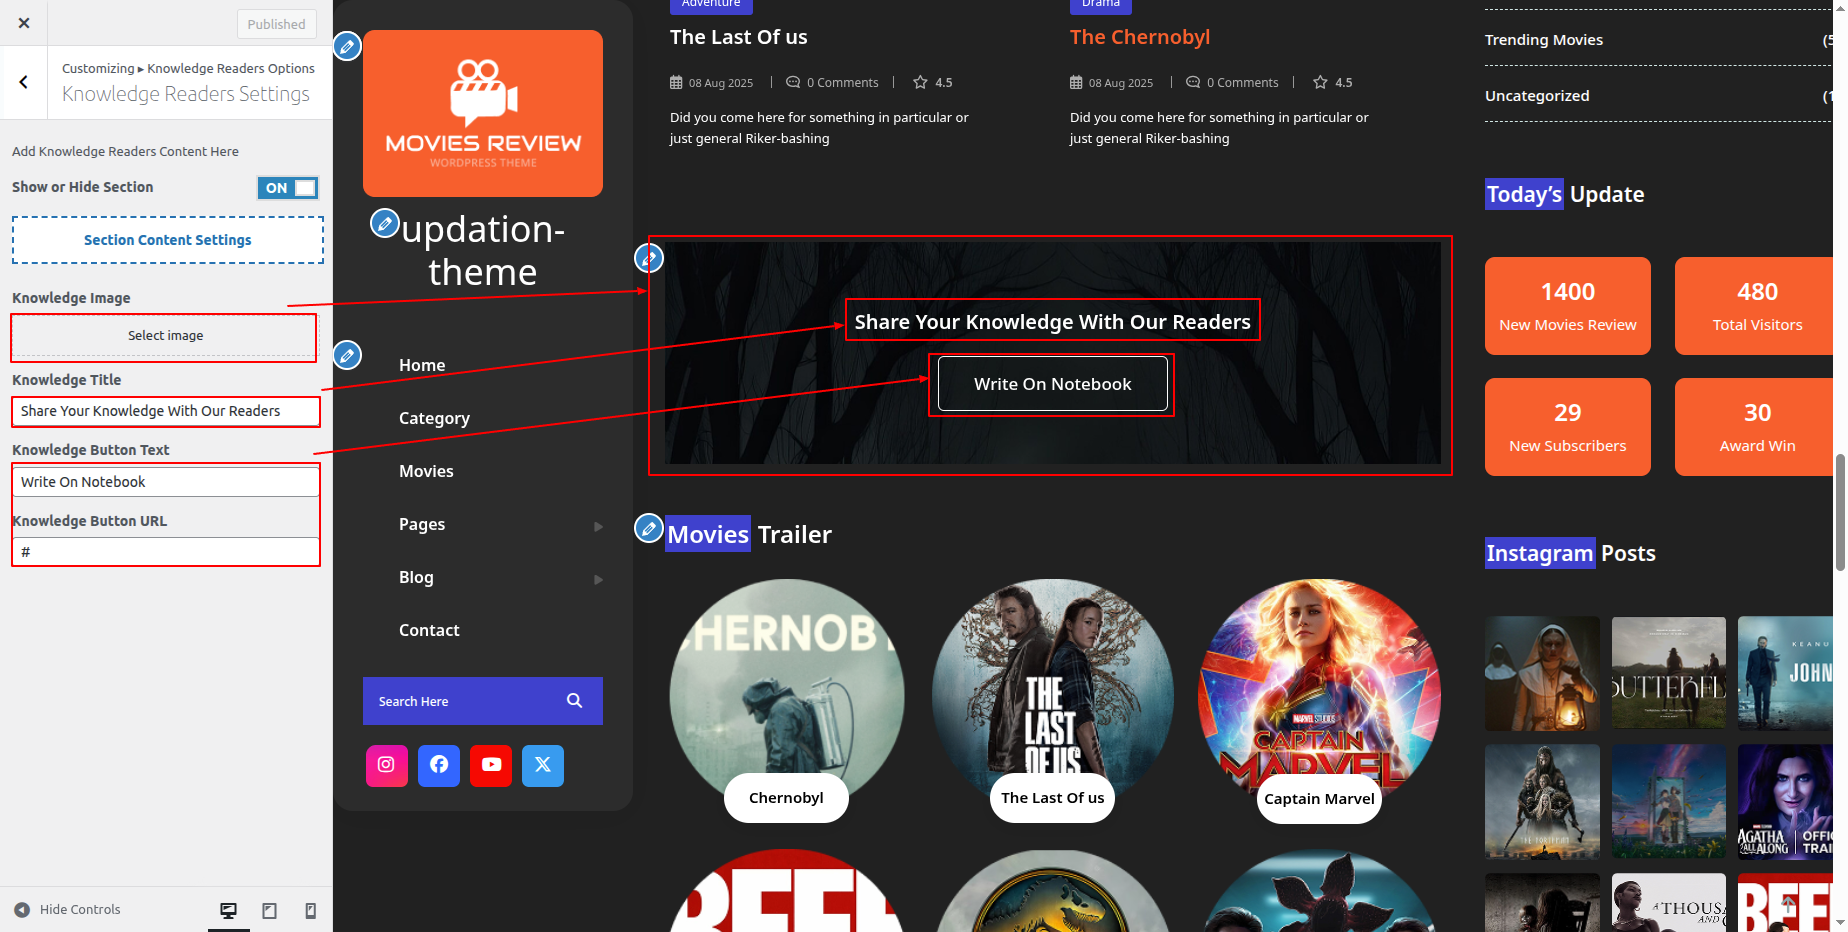Switch to mobile preview device icon

point(310,910)
